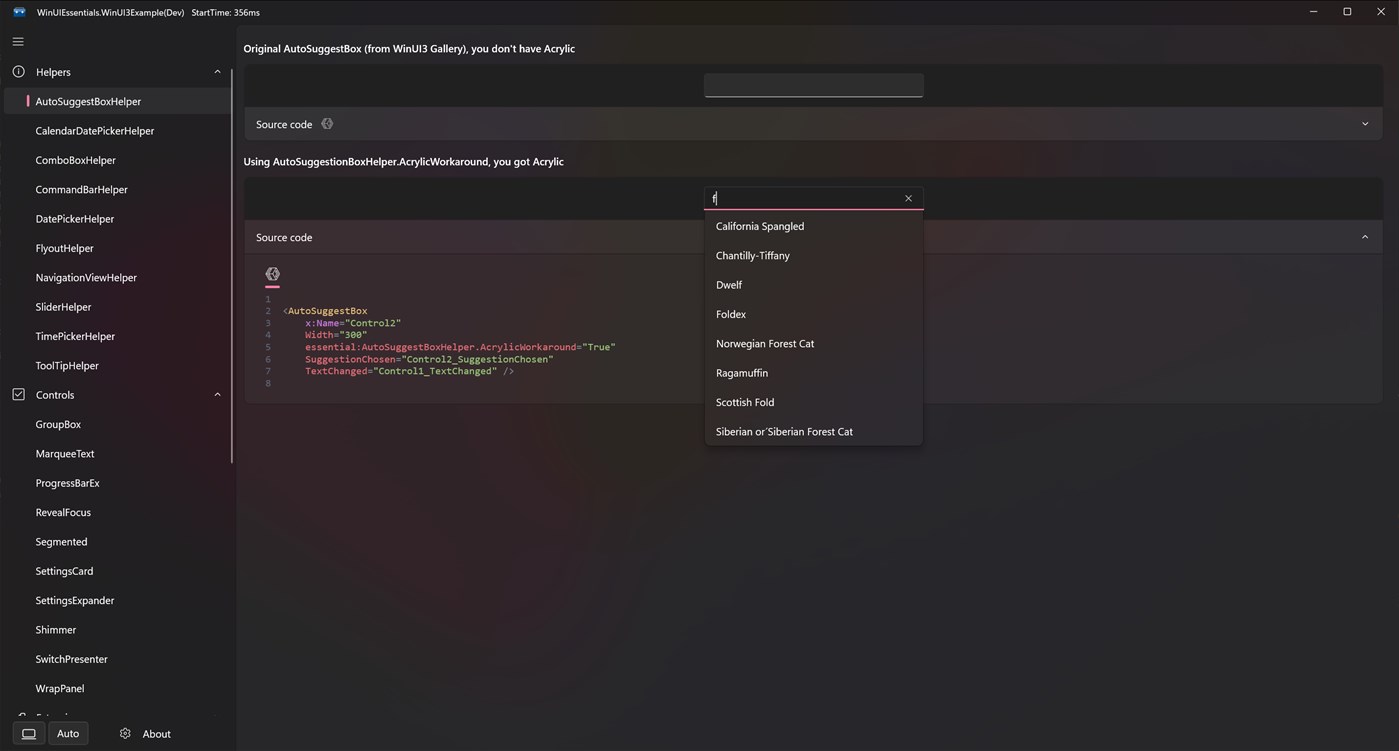Open ToolTipHelper page
The height and width of the screenshot is (751, 1399).
click(118, 366)
